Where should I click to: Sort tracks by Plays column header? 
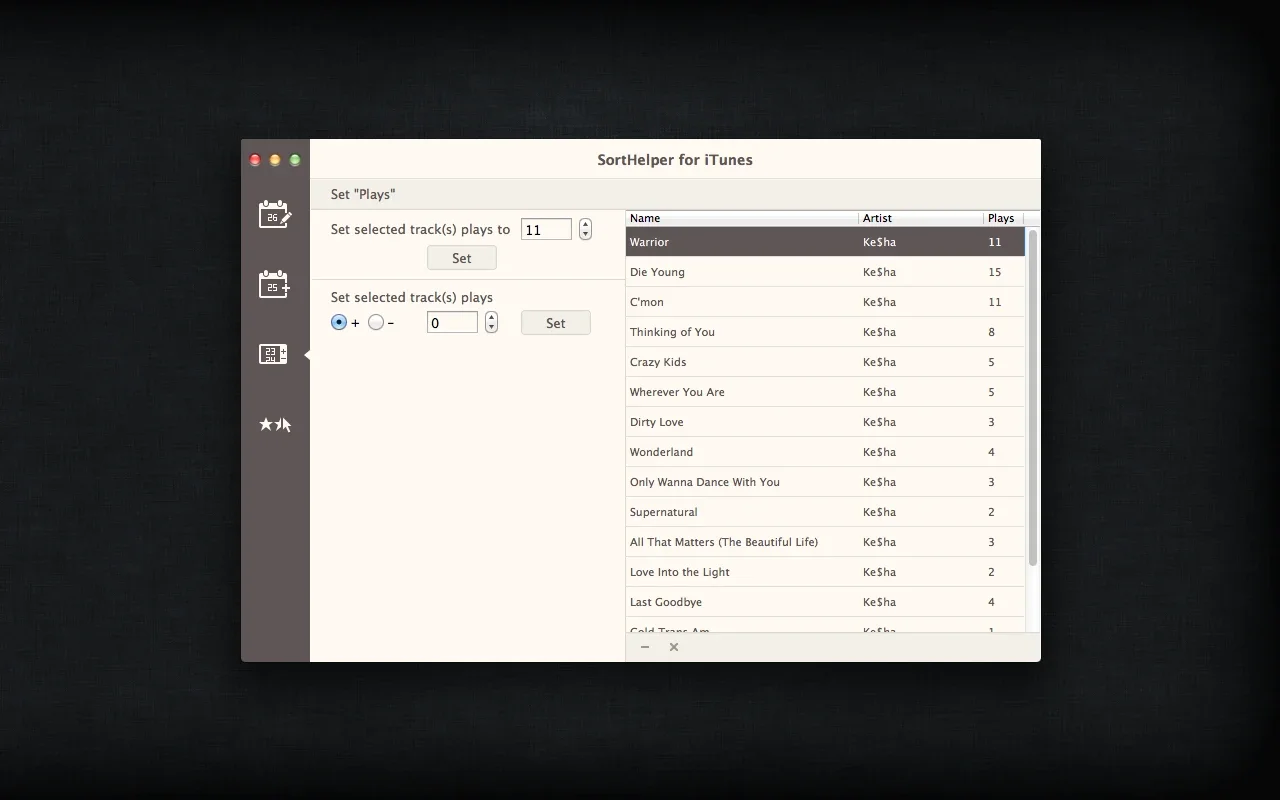point(1003,218)
